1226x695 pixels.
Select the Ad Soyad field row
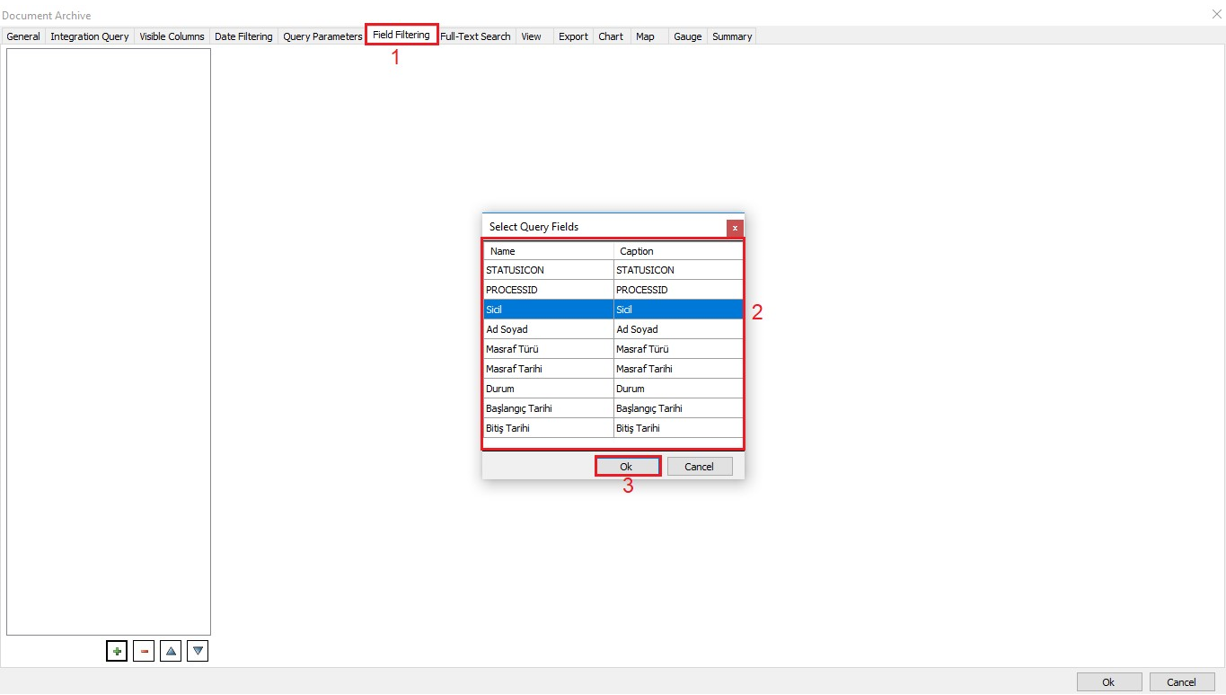[x=548, y=329]
